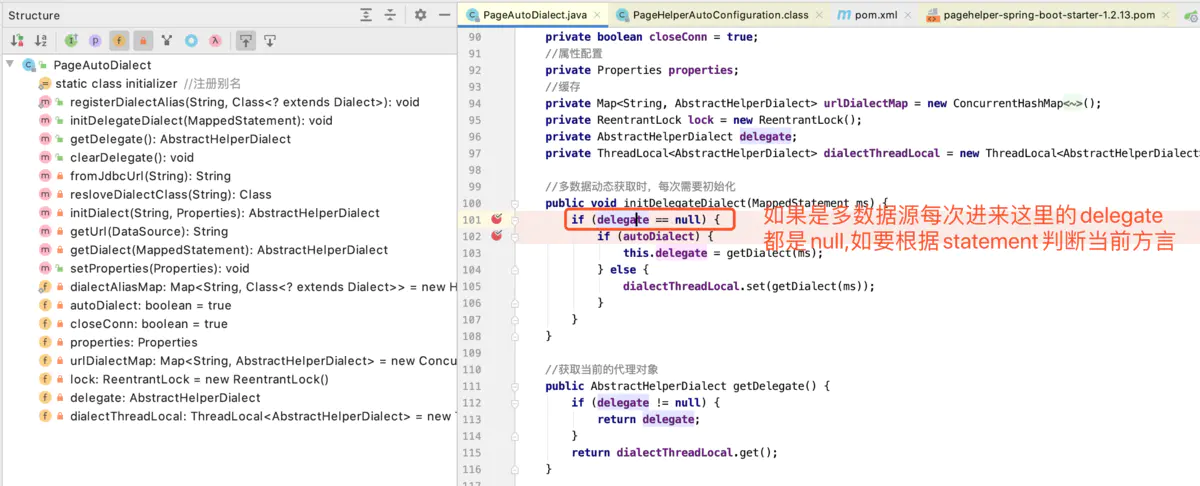Collapse the PageAutoDialect class tree node

point(10,65)
